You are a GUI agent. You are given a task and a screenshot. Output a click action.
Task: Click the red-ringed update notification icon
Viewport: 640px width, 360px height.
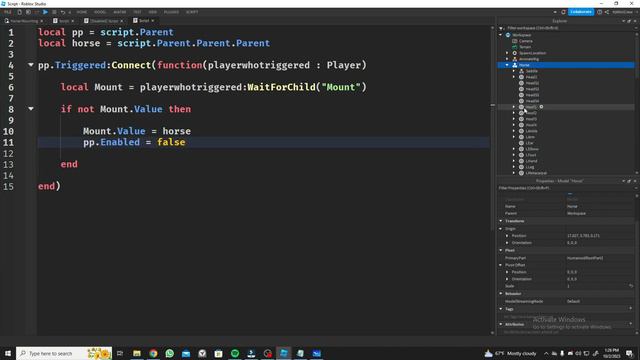(x=563, y=12)
